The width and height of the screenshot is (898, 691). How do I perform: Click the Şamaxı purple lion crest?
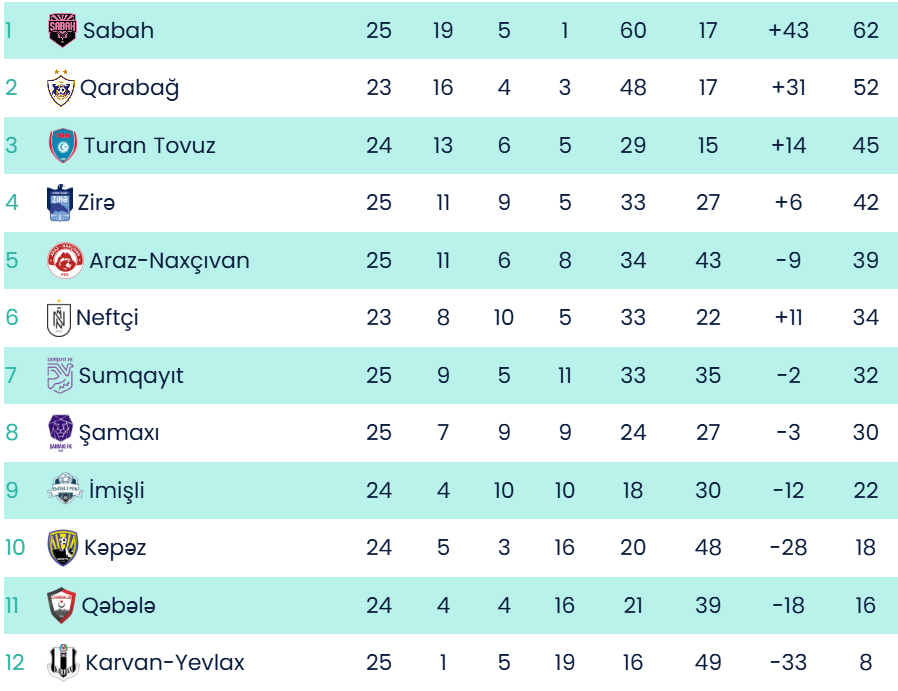pos(61,433)
